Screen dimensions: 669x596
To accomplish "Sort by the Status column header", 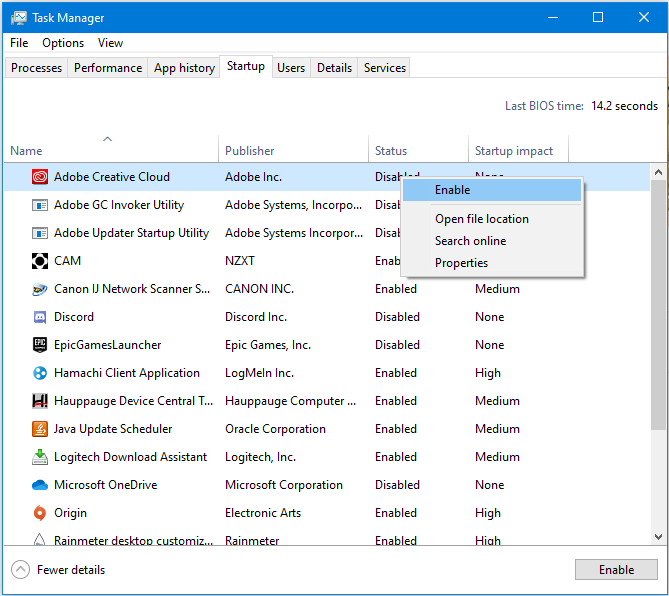I will click(391, 151).
